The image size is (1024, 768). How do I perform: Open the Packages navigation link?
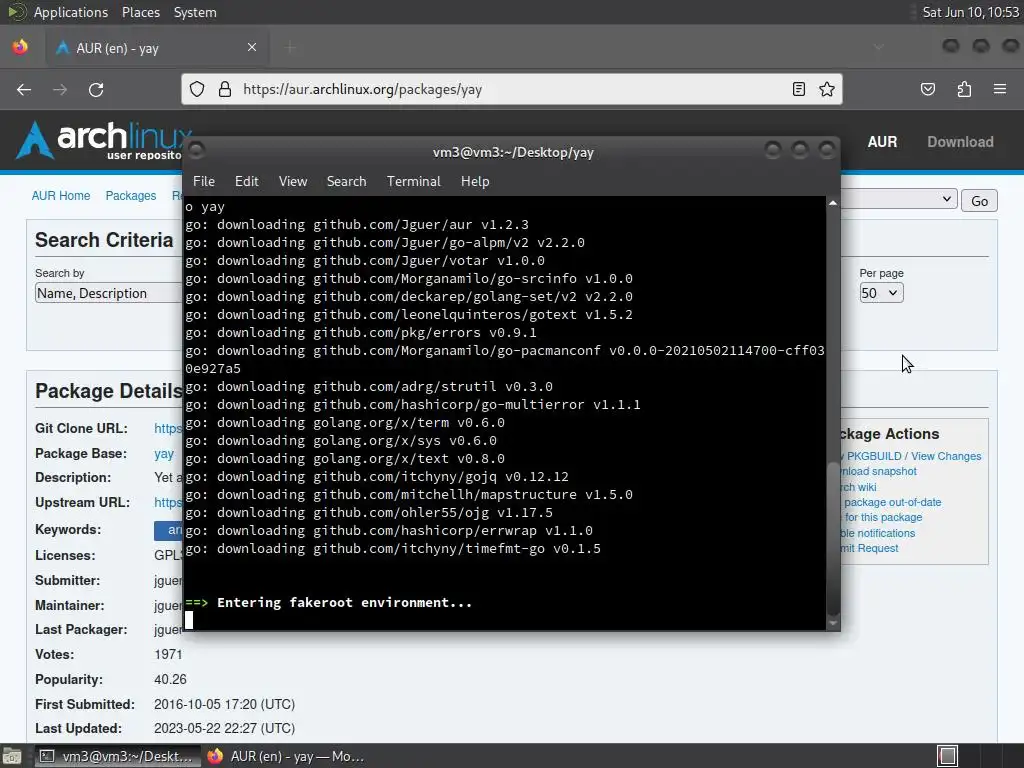(x=131, y=195)
